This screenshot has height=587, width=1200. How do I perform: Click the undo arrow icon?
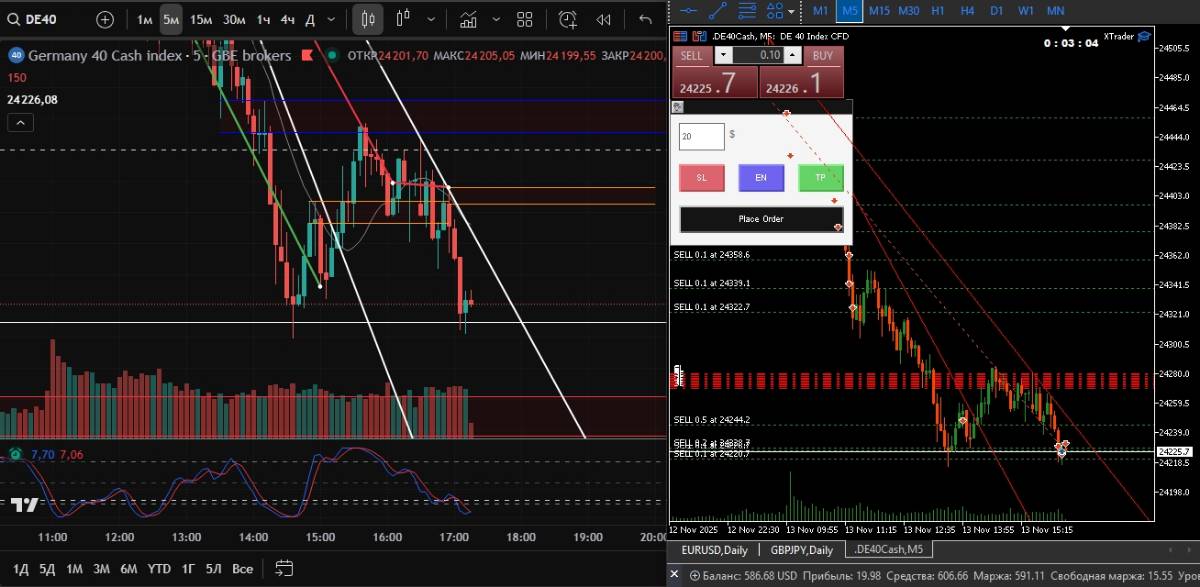click(645, 19)
